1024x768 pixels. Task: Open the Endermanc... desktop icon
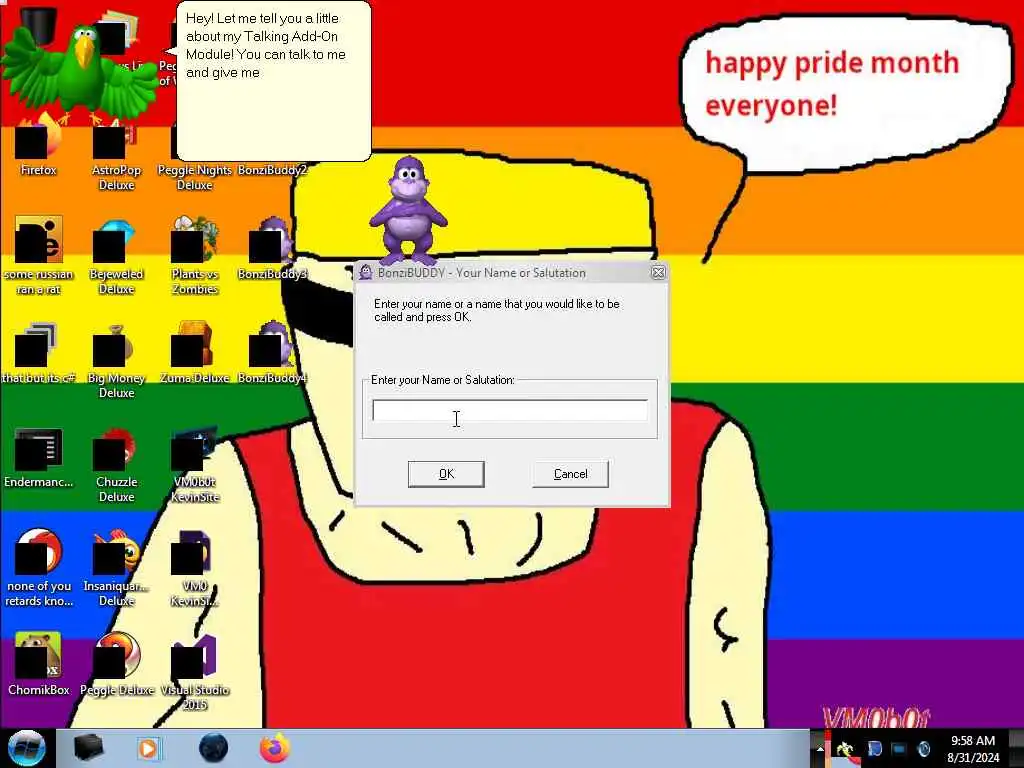[38, 457]
